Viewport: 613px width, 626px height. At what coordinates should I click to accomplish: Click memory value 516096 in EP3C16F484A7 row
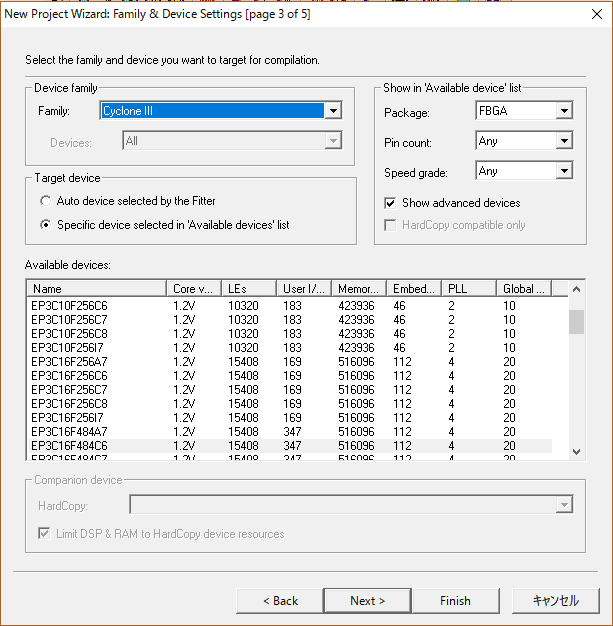pos(356,432)
